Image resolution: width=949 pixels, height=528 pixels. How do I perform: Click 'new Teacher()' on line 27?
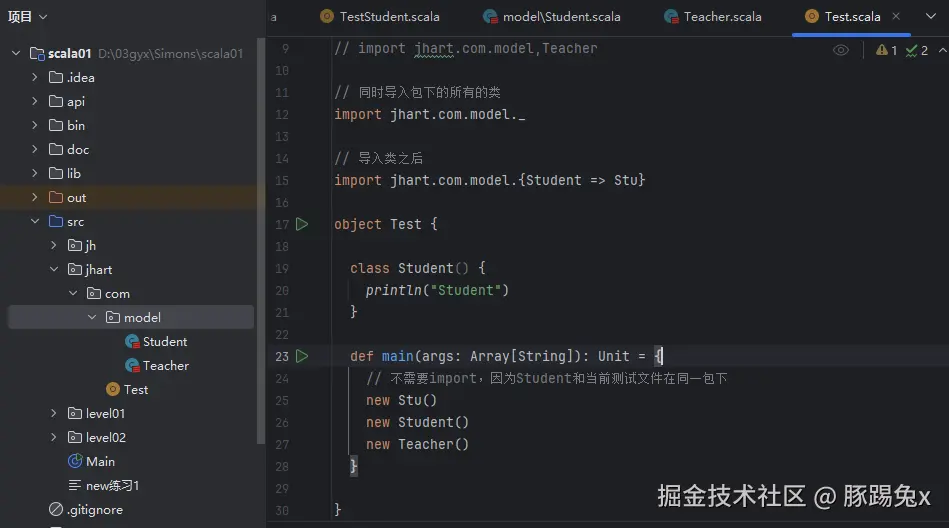[x=417, y=444]
